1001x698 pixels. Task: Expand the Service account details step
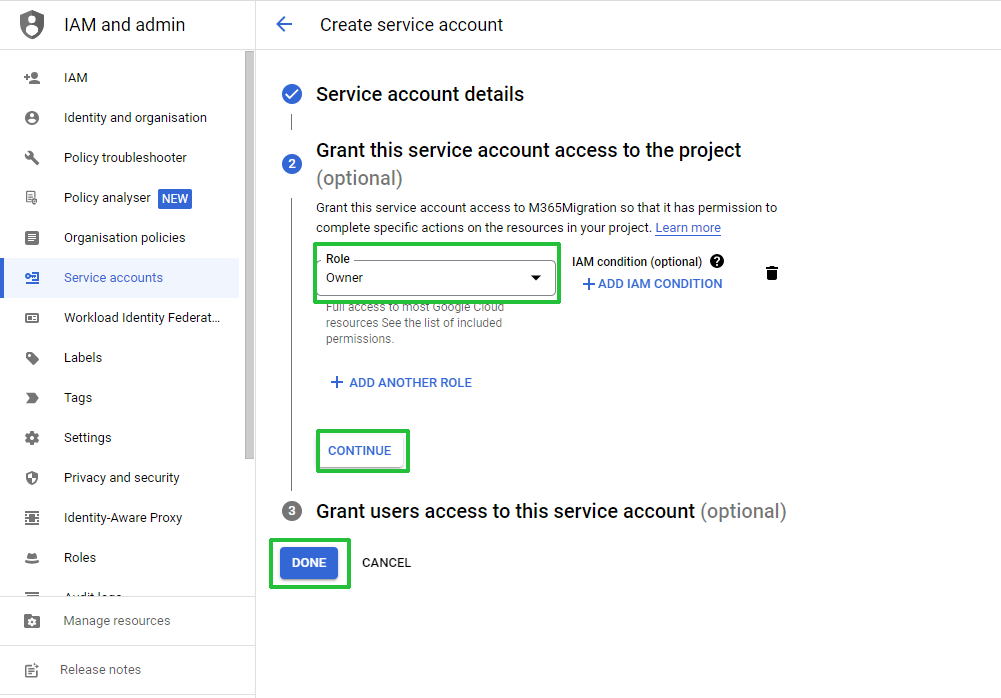[419, 94]
